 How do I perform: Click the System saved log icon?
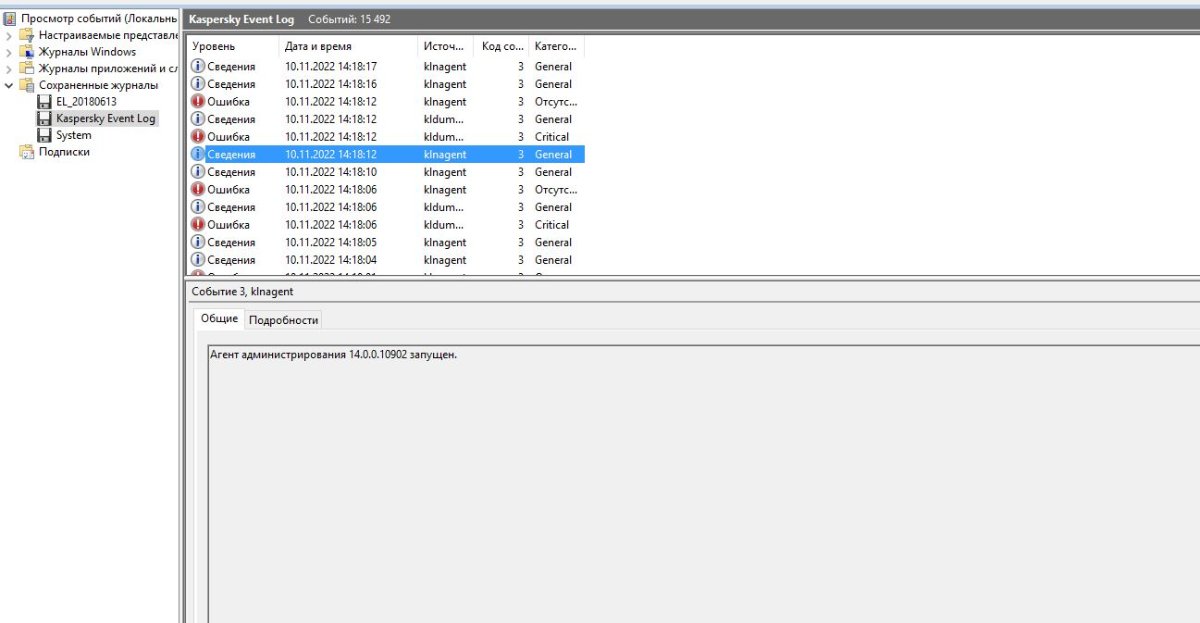pyautogui.click(x=44, y=135)
